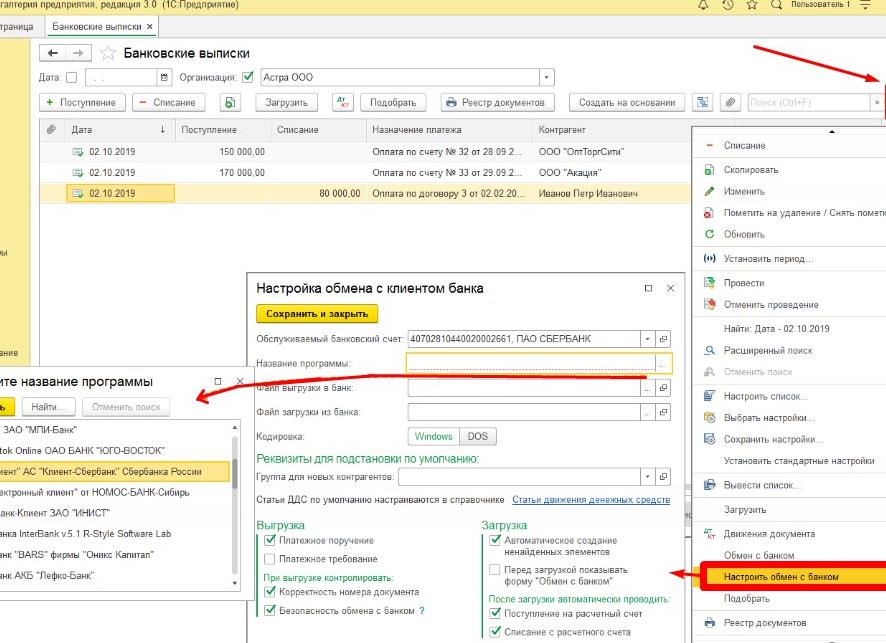Choose Скопировать in the context menu
The image size is (886, 643).
click(x=750, y=170)
